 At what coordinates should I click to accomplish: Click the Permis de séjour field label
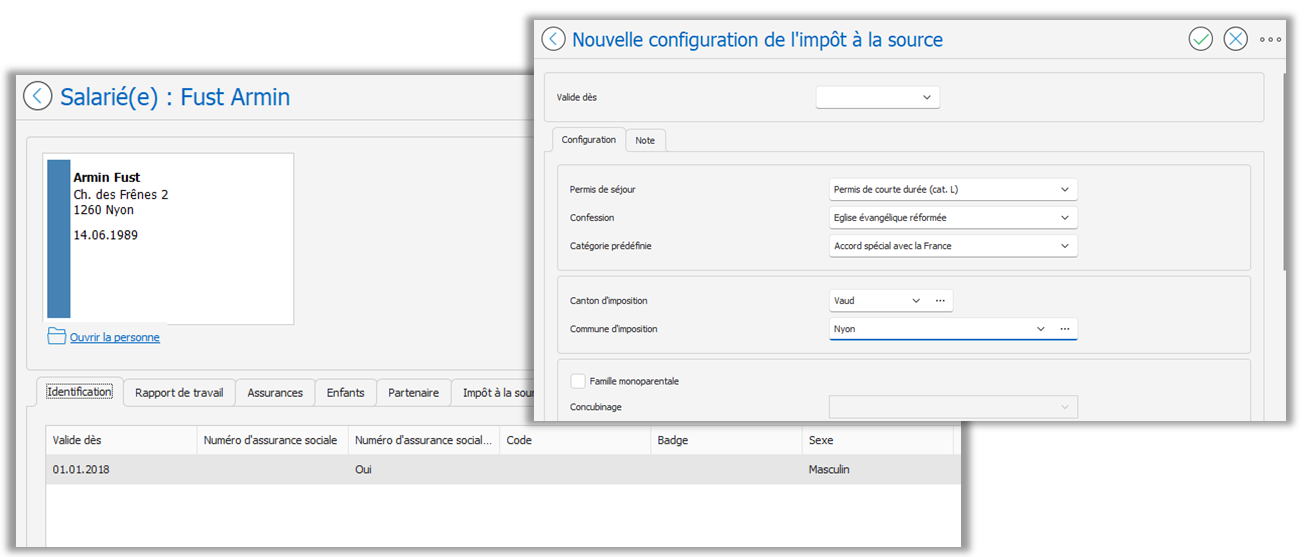tap(602, 189)
